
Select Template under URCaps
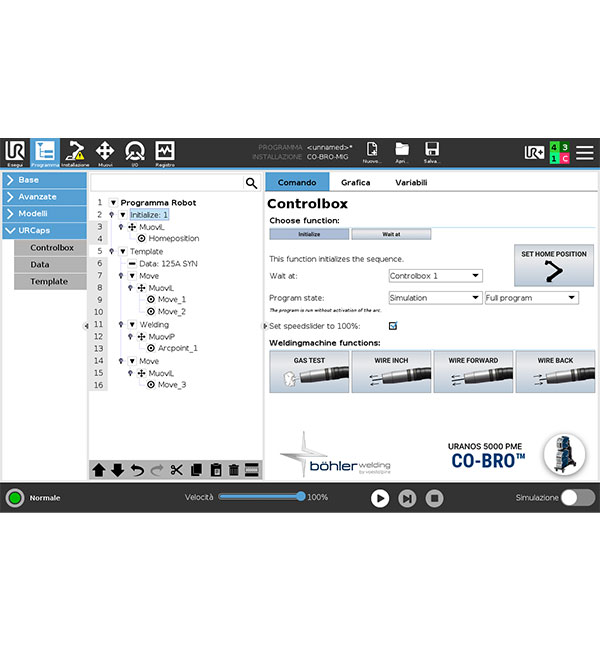[51, 281]
